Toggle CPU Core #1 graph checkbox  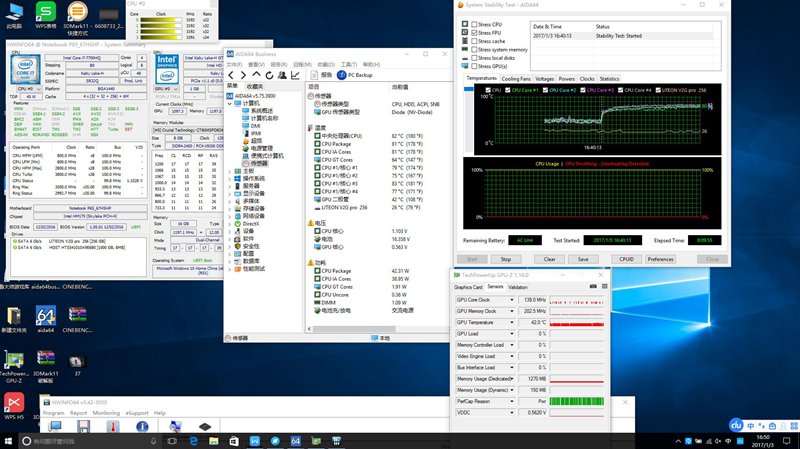pyautogui.click(x=508, y=90)
